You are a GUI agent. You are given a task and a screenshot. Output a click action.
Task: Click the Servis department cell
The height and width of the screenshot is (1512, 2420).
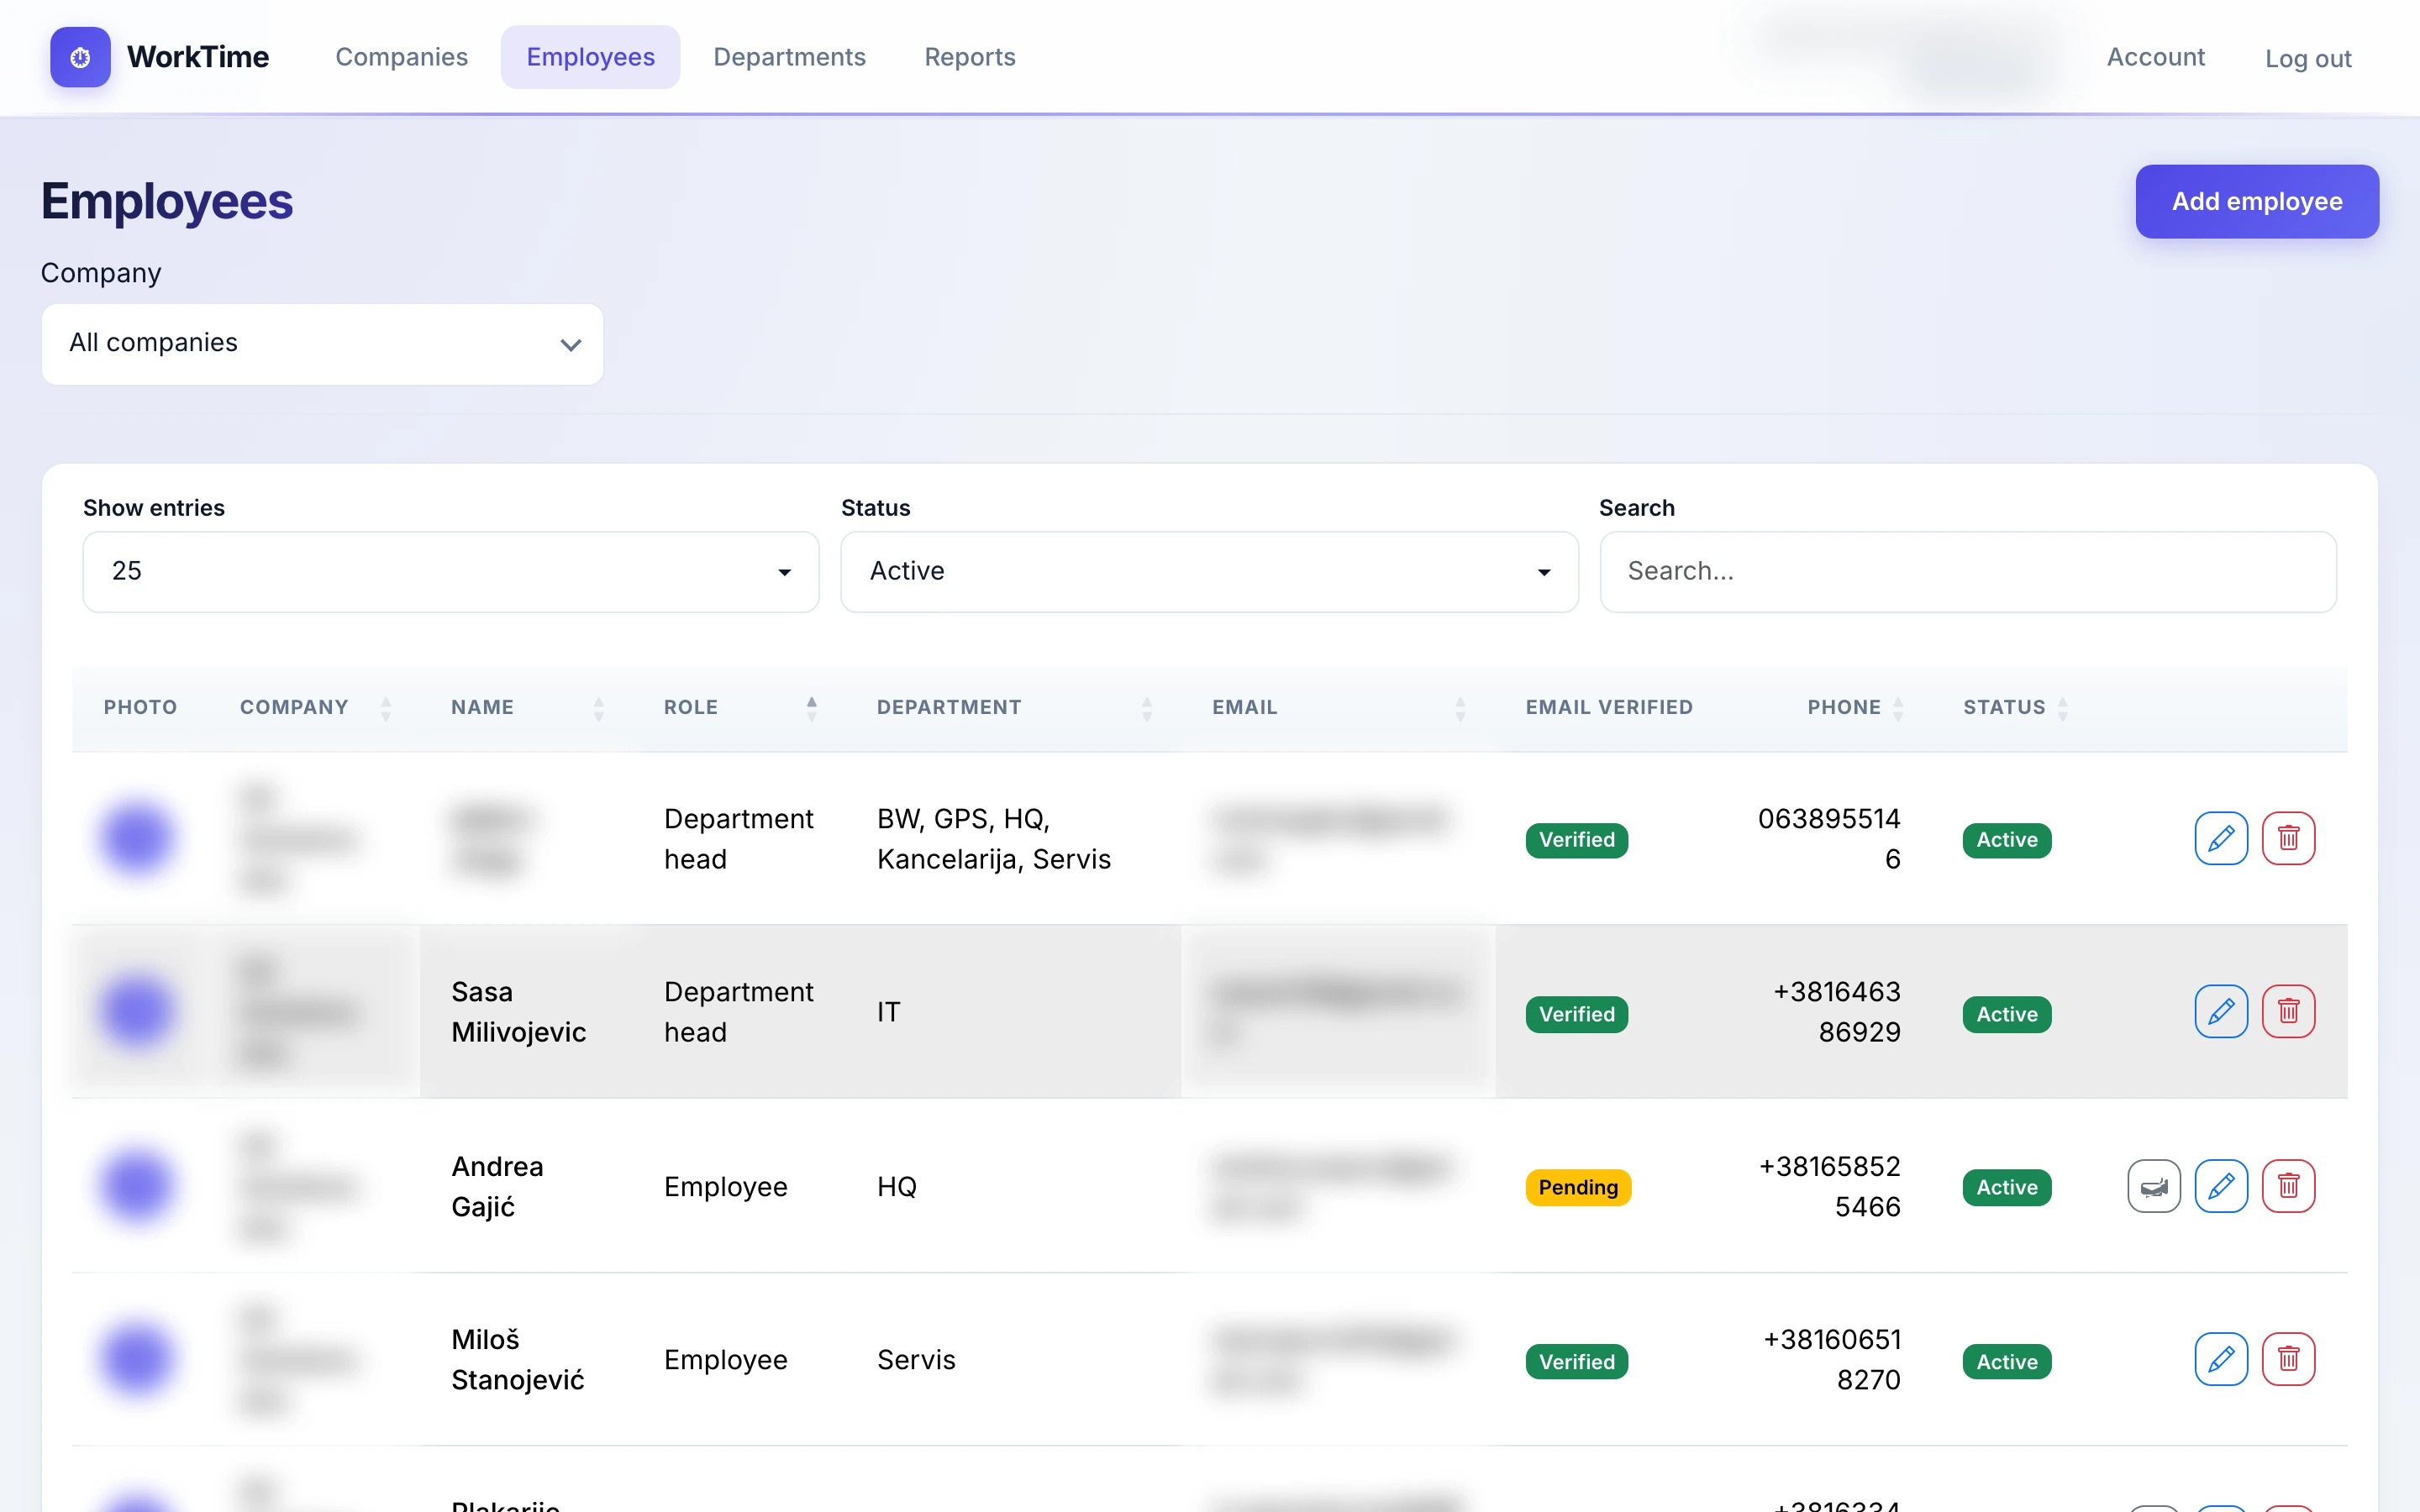[916, 1360]
